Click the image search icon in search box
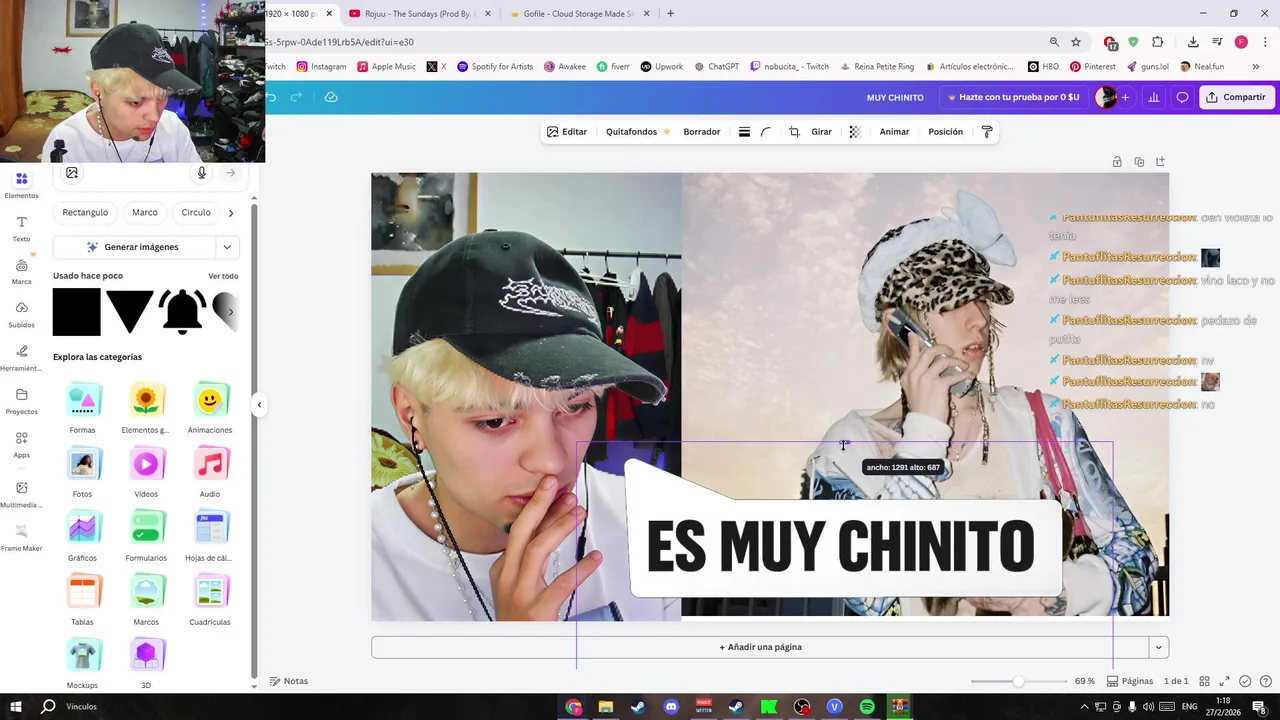The image size is (1280, 720). (x=72, y=173)
